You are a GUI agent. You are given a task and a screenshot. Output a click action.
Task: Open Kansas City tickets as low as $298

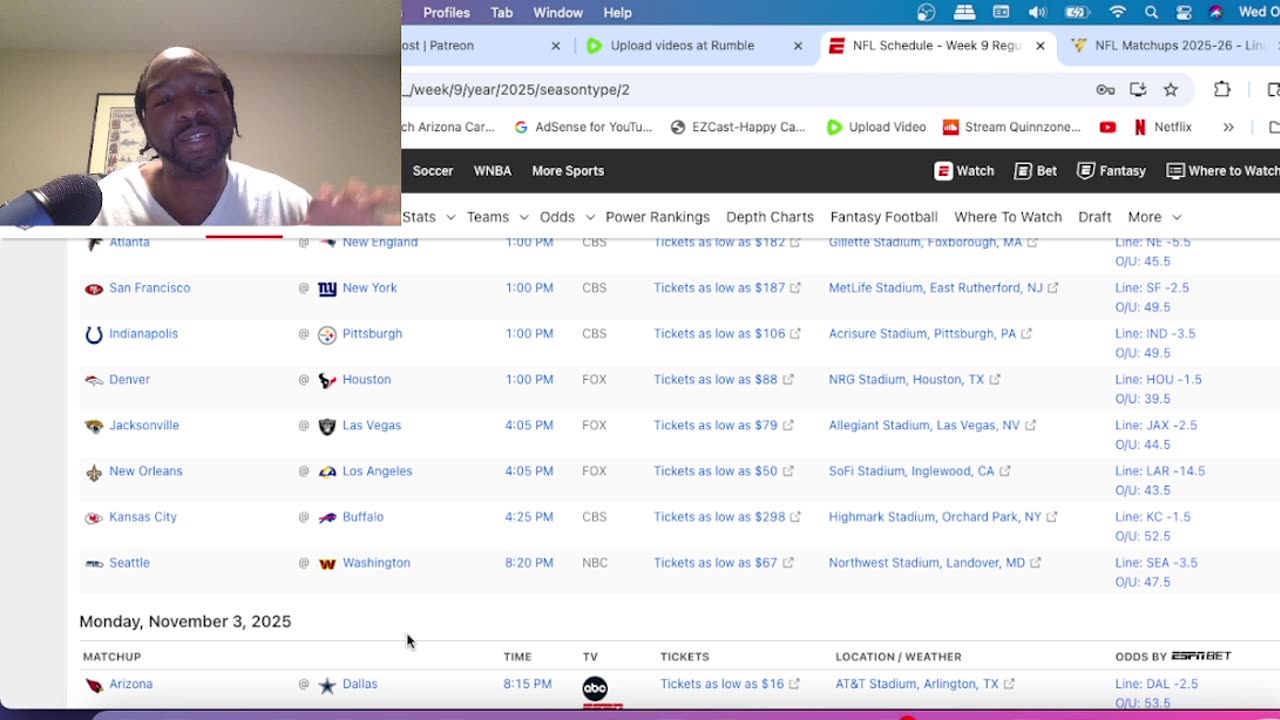(x=727, y=517)
